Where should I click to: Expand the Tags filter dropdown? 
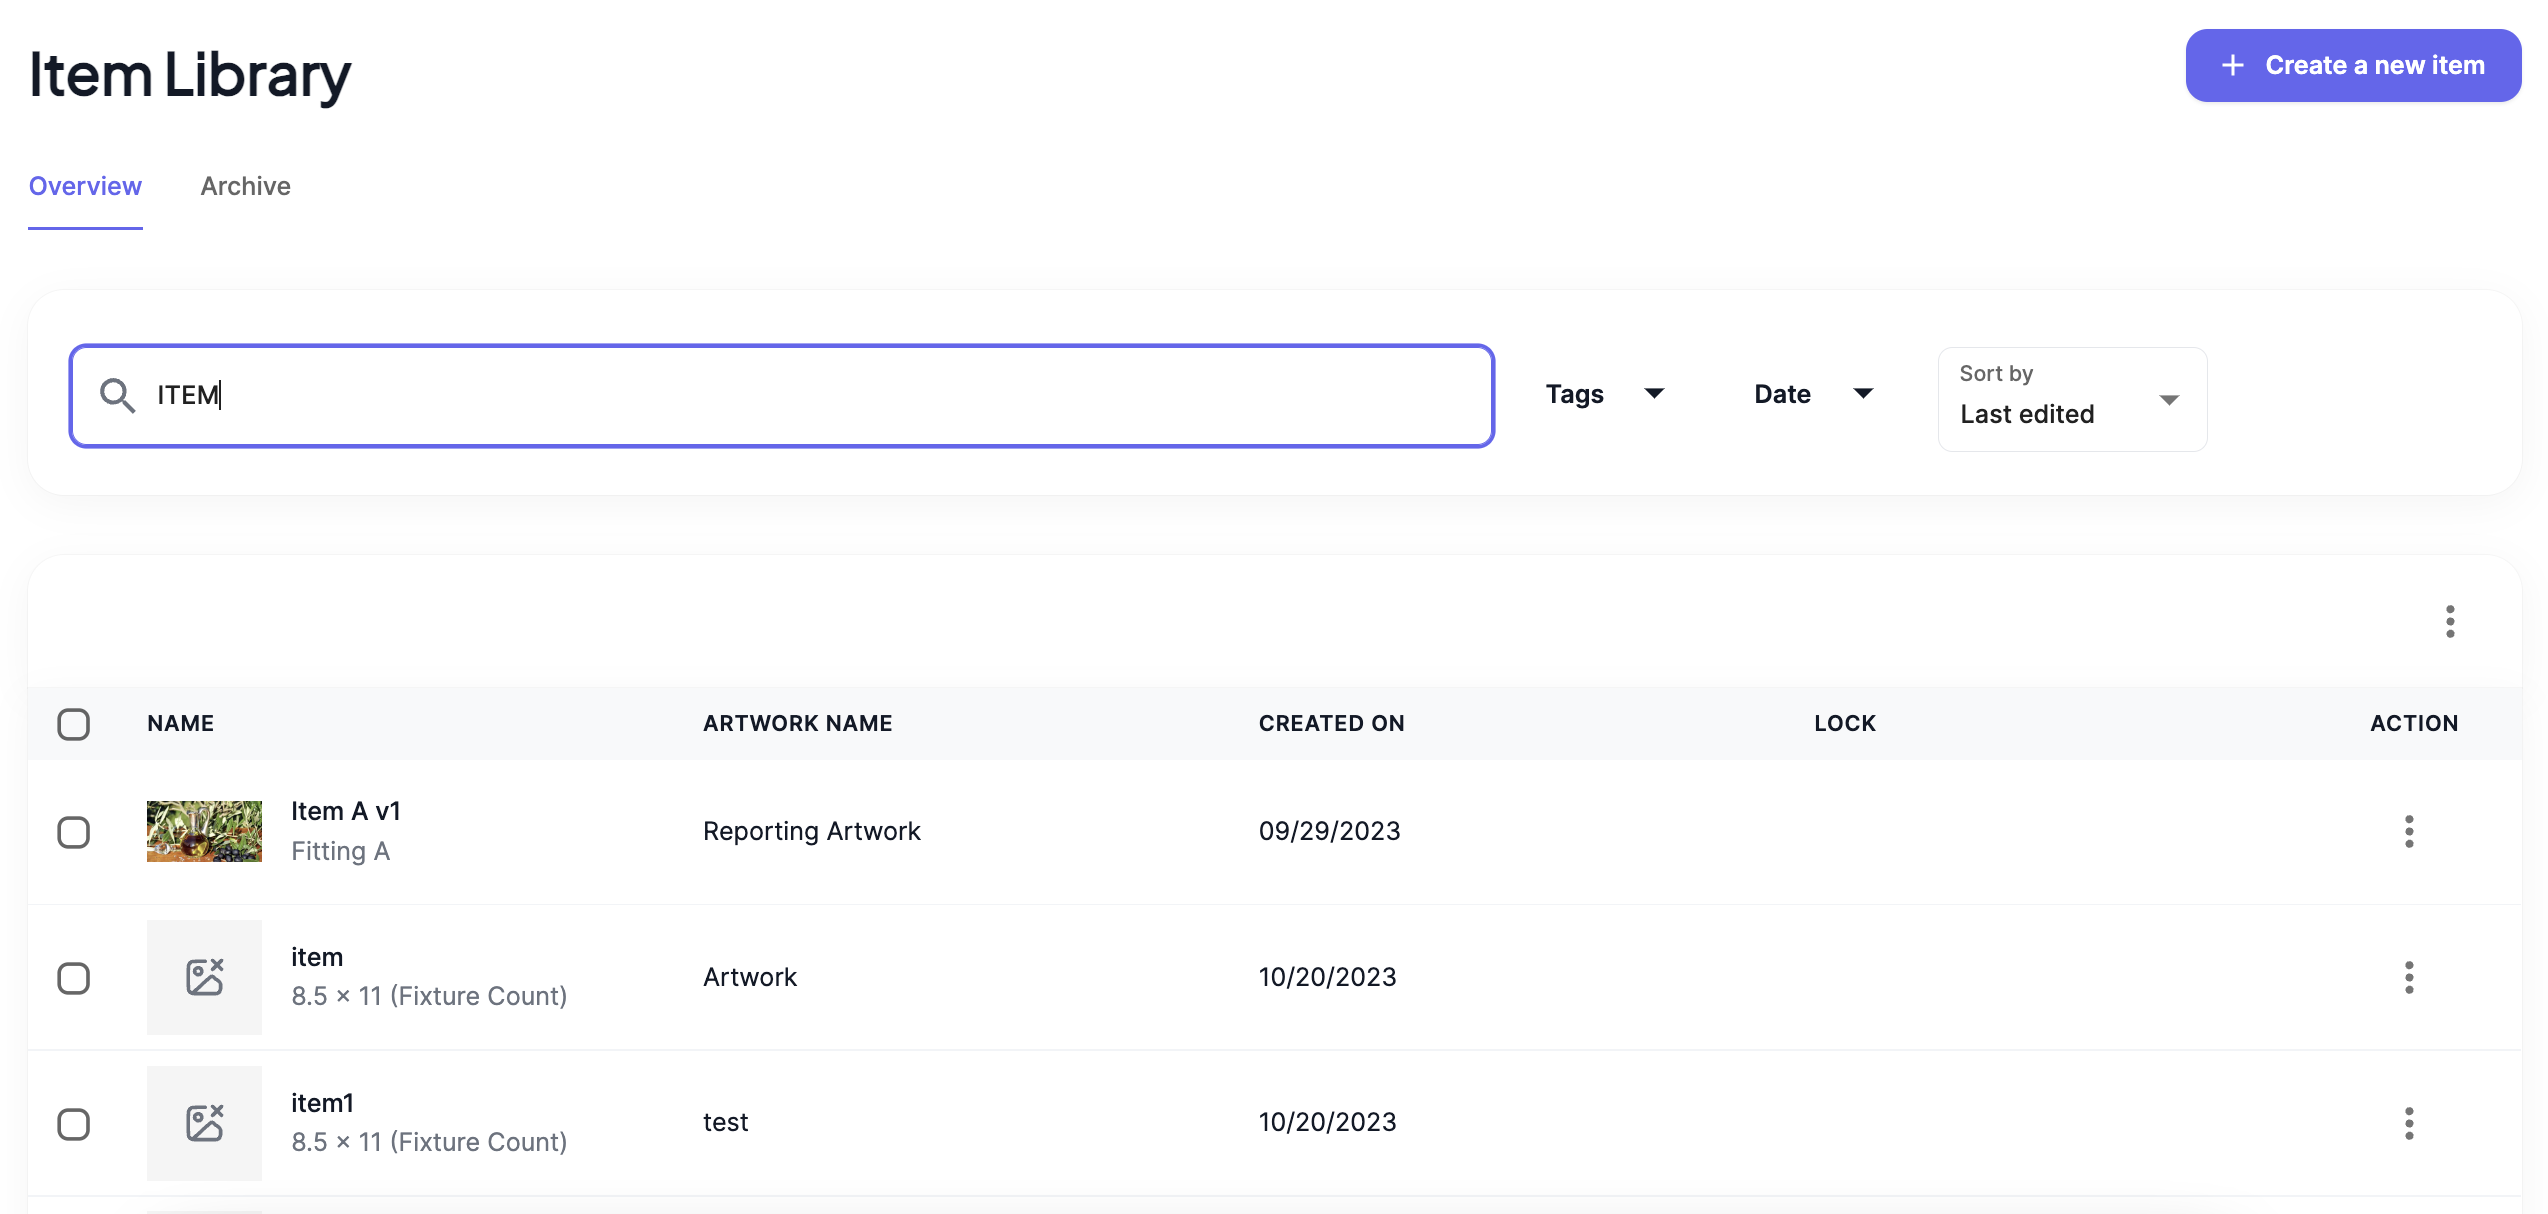pos(1604,394)
